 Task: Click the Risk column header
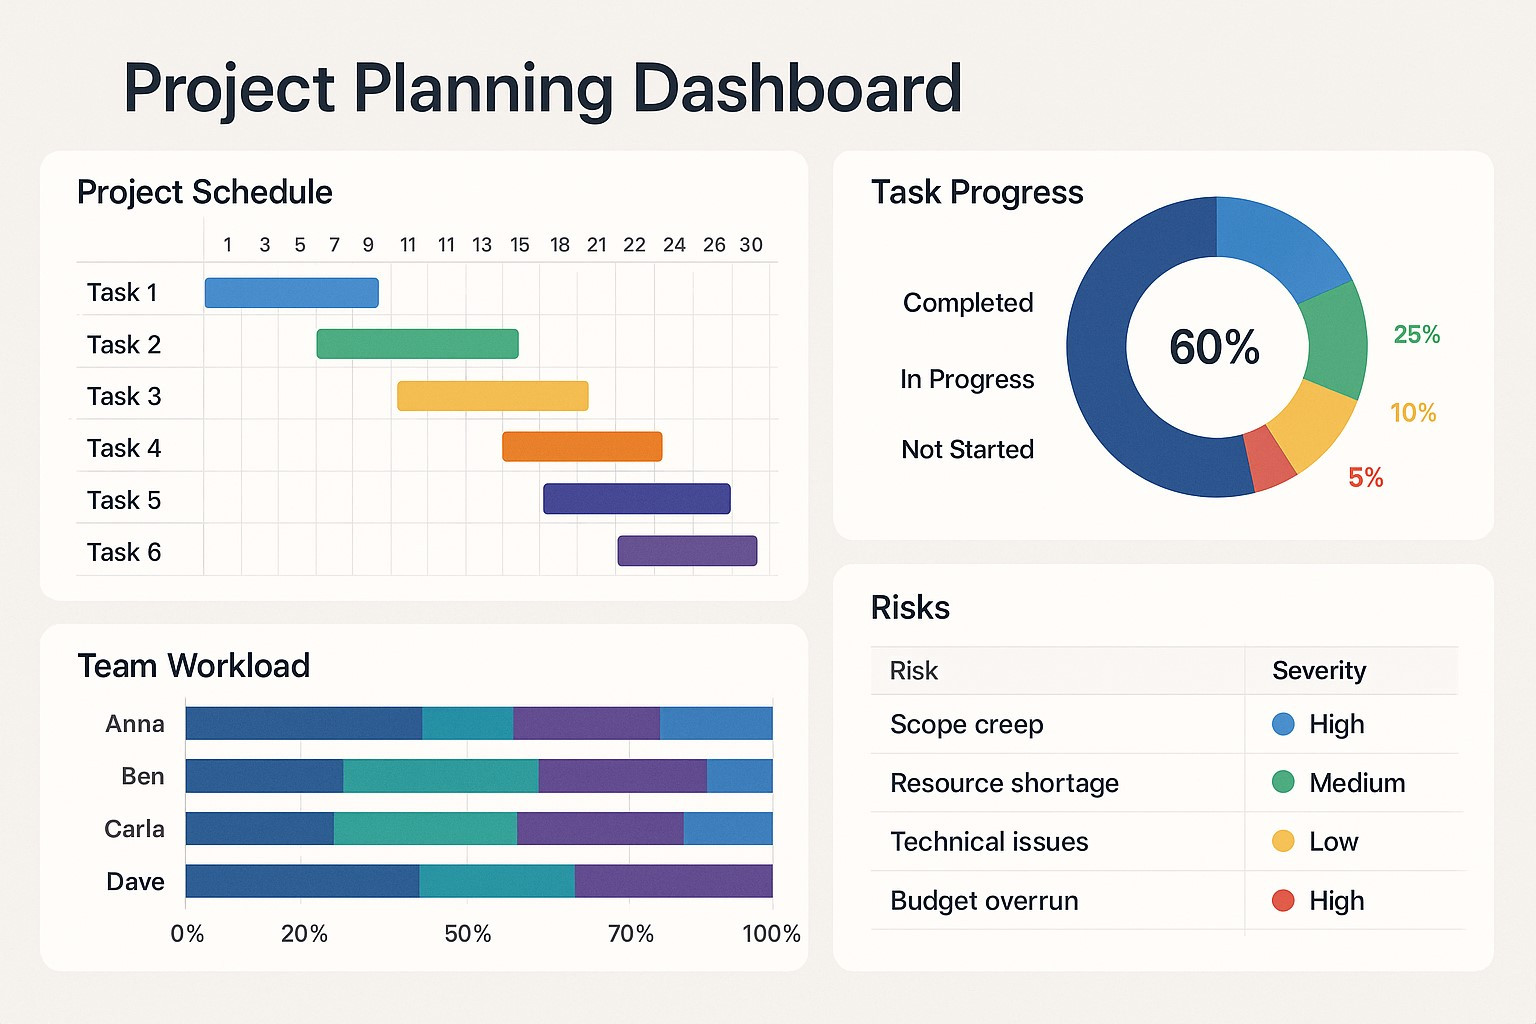[914, 671]
